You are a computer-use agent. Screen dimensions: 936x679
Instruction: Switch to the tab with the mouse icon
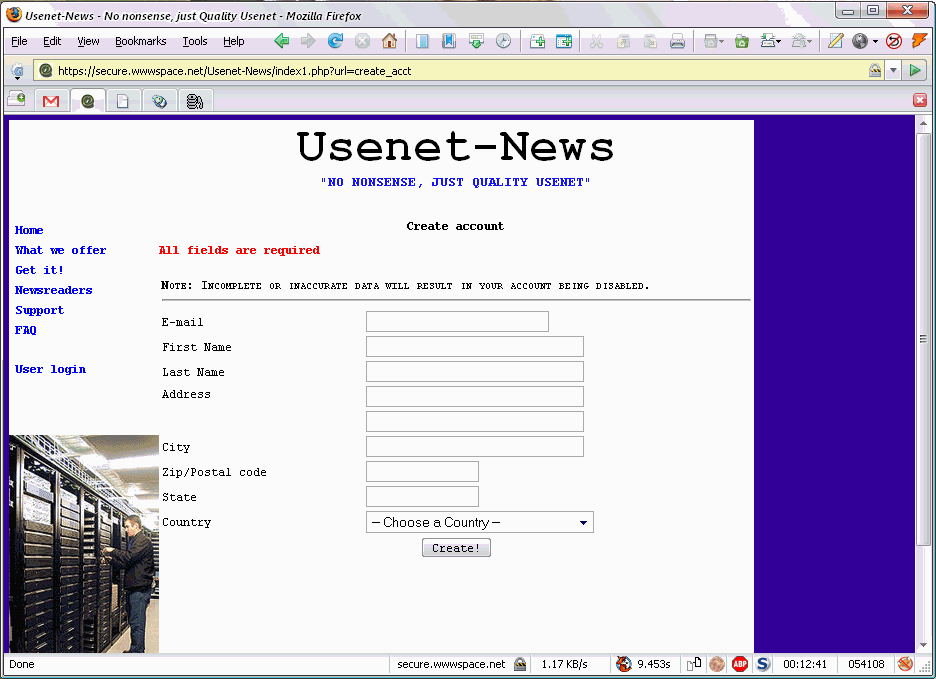click(x=159, y=101)
